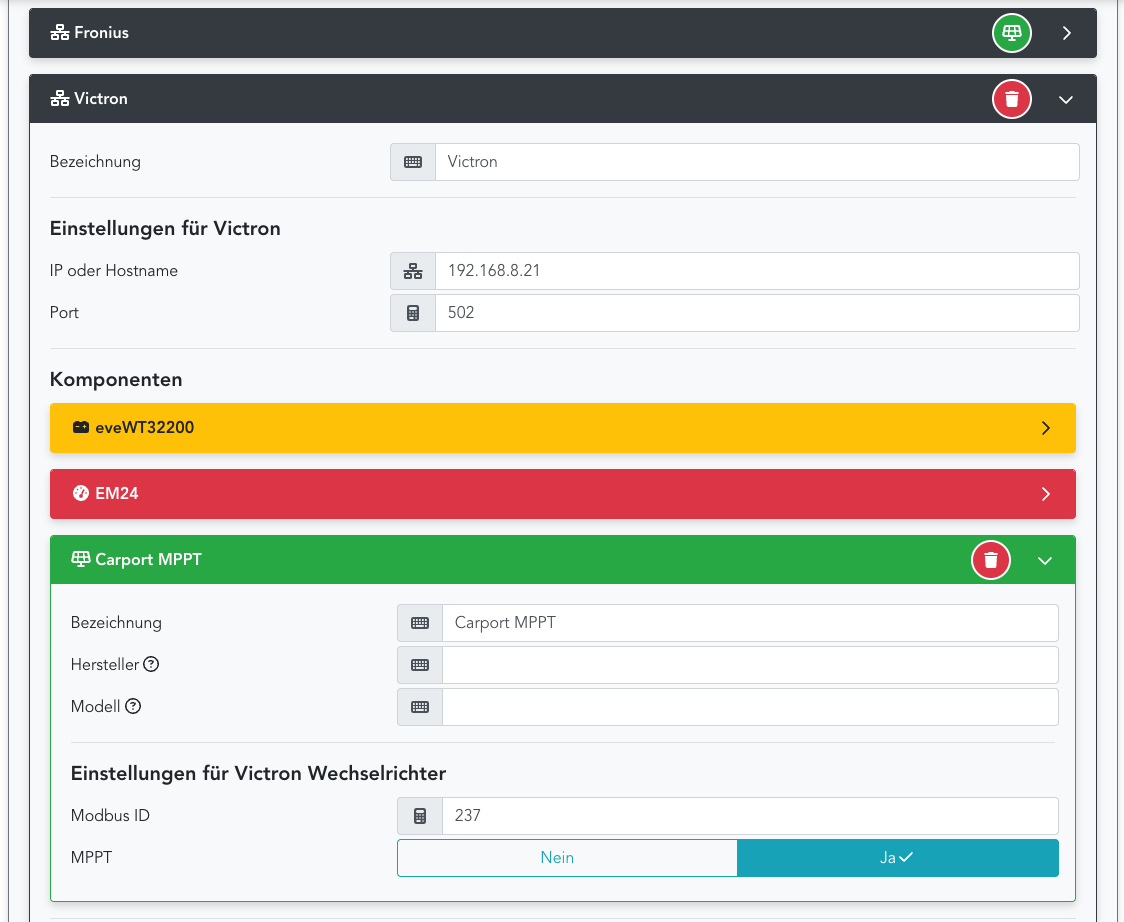Click the Modbus ID label
This screenshot has width=1124, height=922.
[x=110, y=816]
